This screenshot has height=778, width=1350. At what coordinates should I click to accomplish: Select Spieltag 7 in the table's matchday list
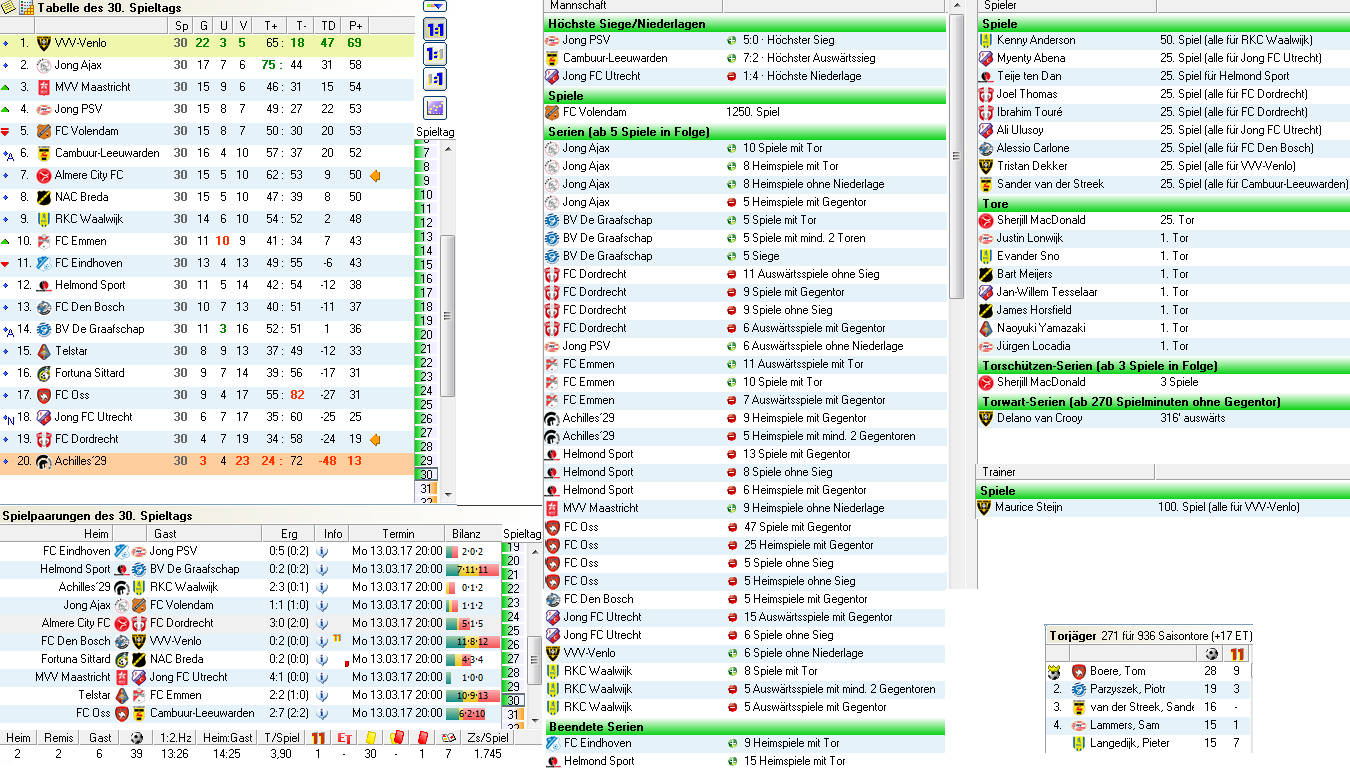coord(427,153)
